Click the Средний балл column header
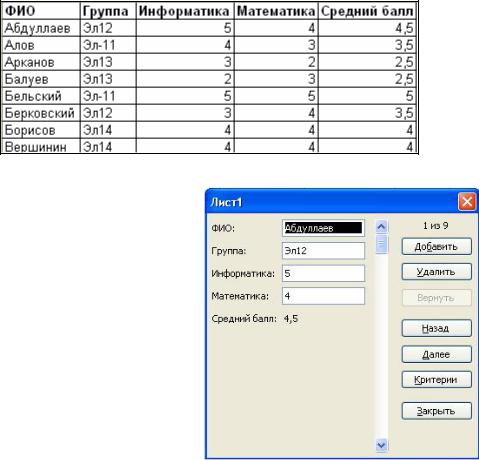Screen dimensions: 479x460 click(x=367, y=11)
